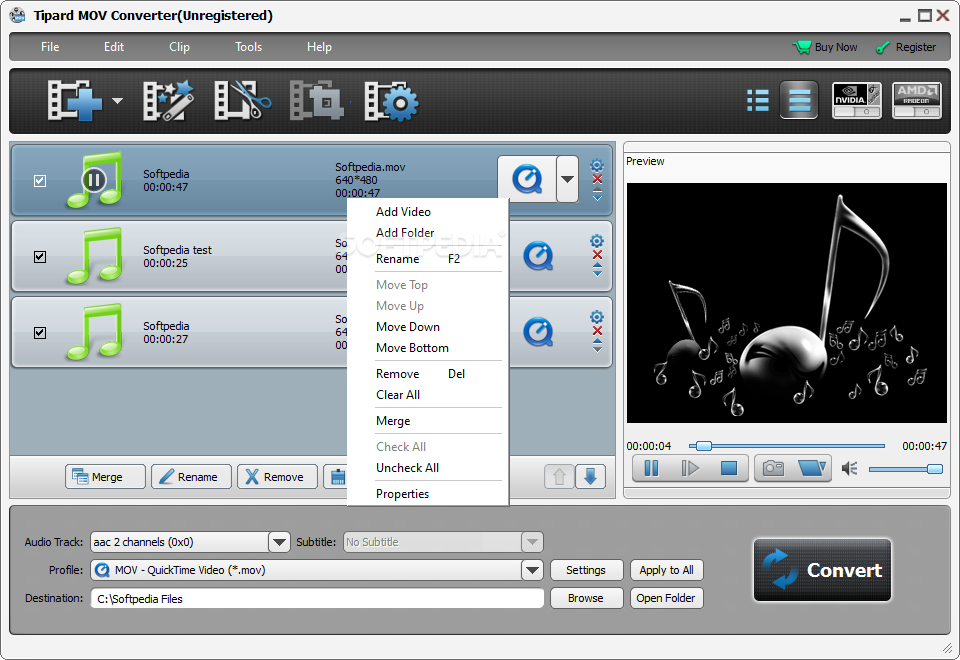Open the Profile format dropdown
960x660 pixels.
coord(532,570)
